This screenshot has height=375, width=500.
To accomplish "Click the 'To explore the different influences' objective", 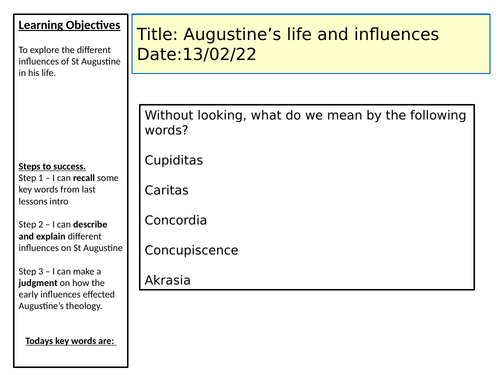I will 69,61.
